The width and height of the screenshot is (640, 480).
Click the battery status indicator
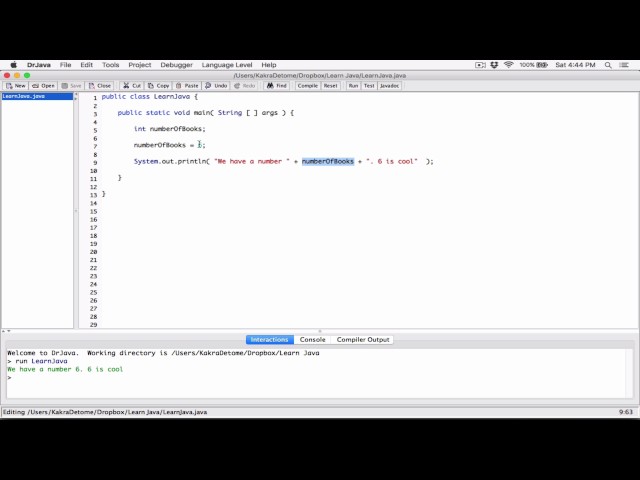[533, 65]
